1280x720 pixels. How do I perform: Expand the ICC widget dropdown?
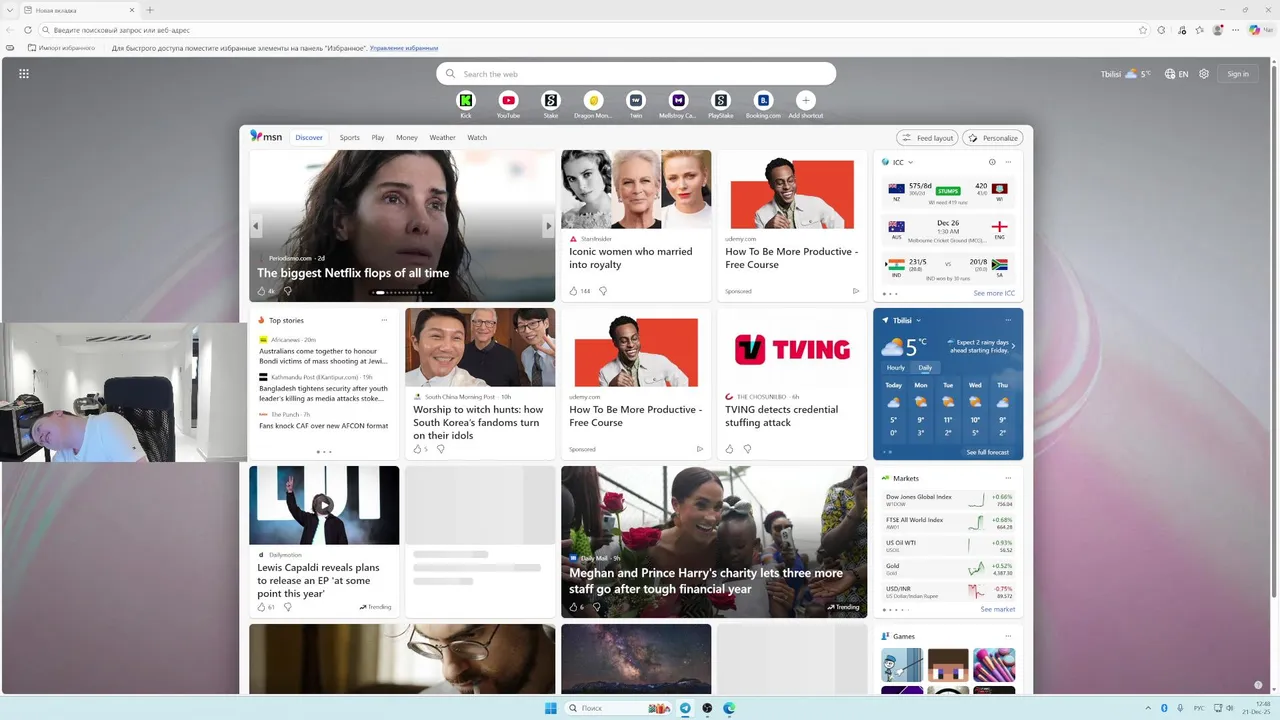pyautogui.click(x=910, y=162)
